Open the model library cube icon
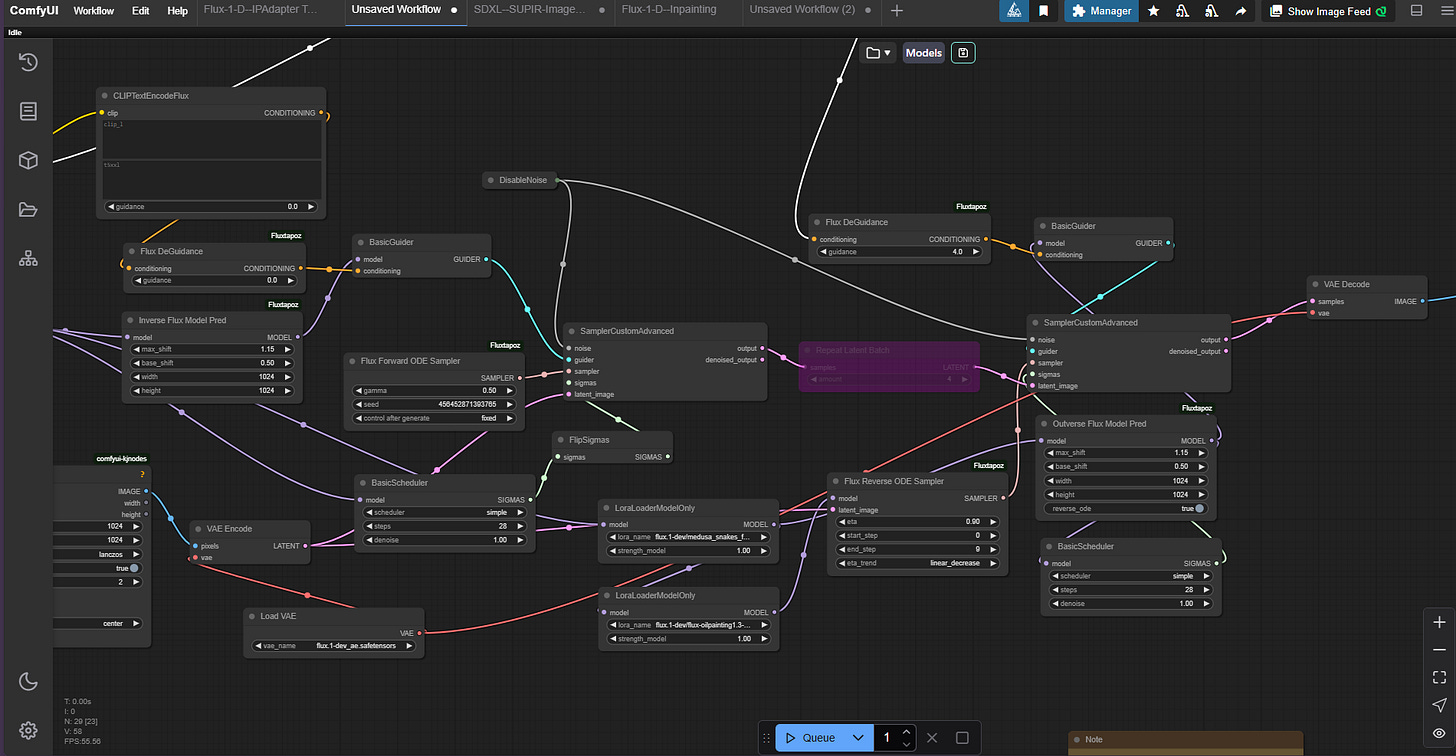Screen dimensions: 1456x756 (x=28, y=160)
